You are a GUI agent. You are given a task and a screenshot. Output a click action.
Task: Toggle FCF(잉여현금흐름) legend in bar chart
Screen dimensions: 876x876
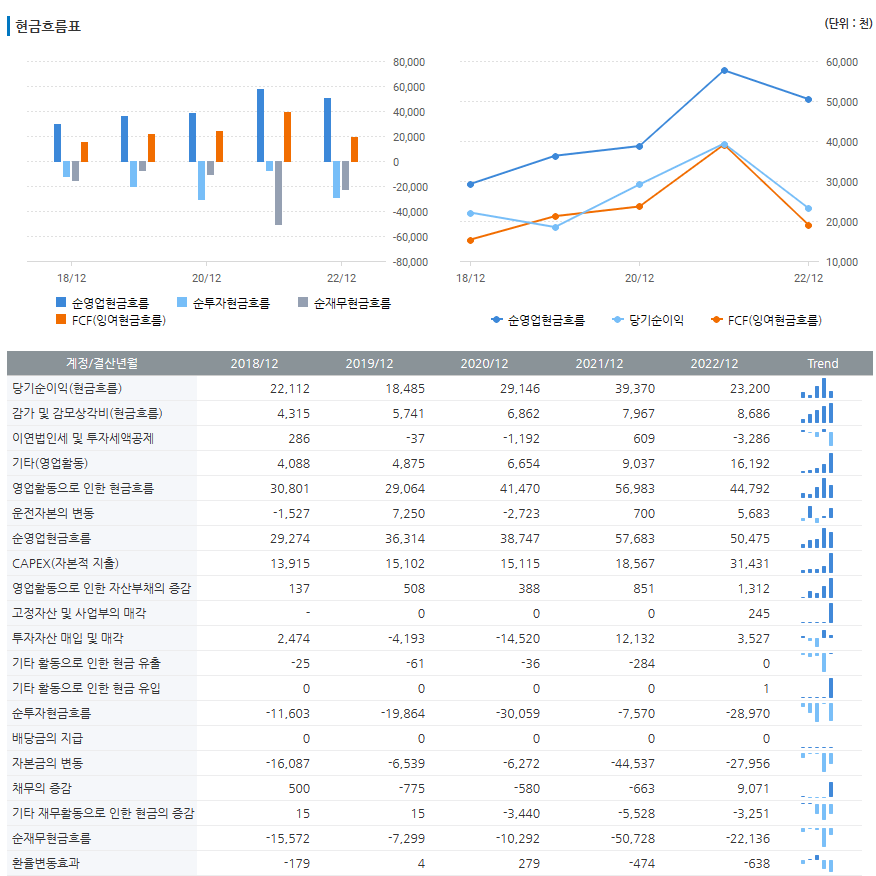pyautogui.click(x=111, y=320)
